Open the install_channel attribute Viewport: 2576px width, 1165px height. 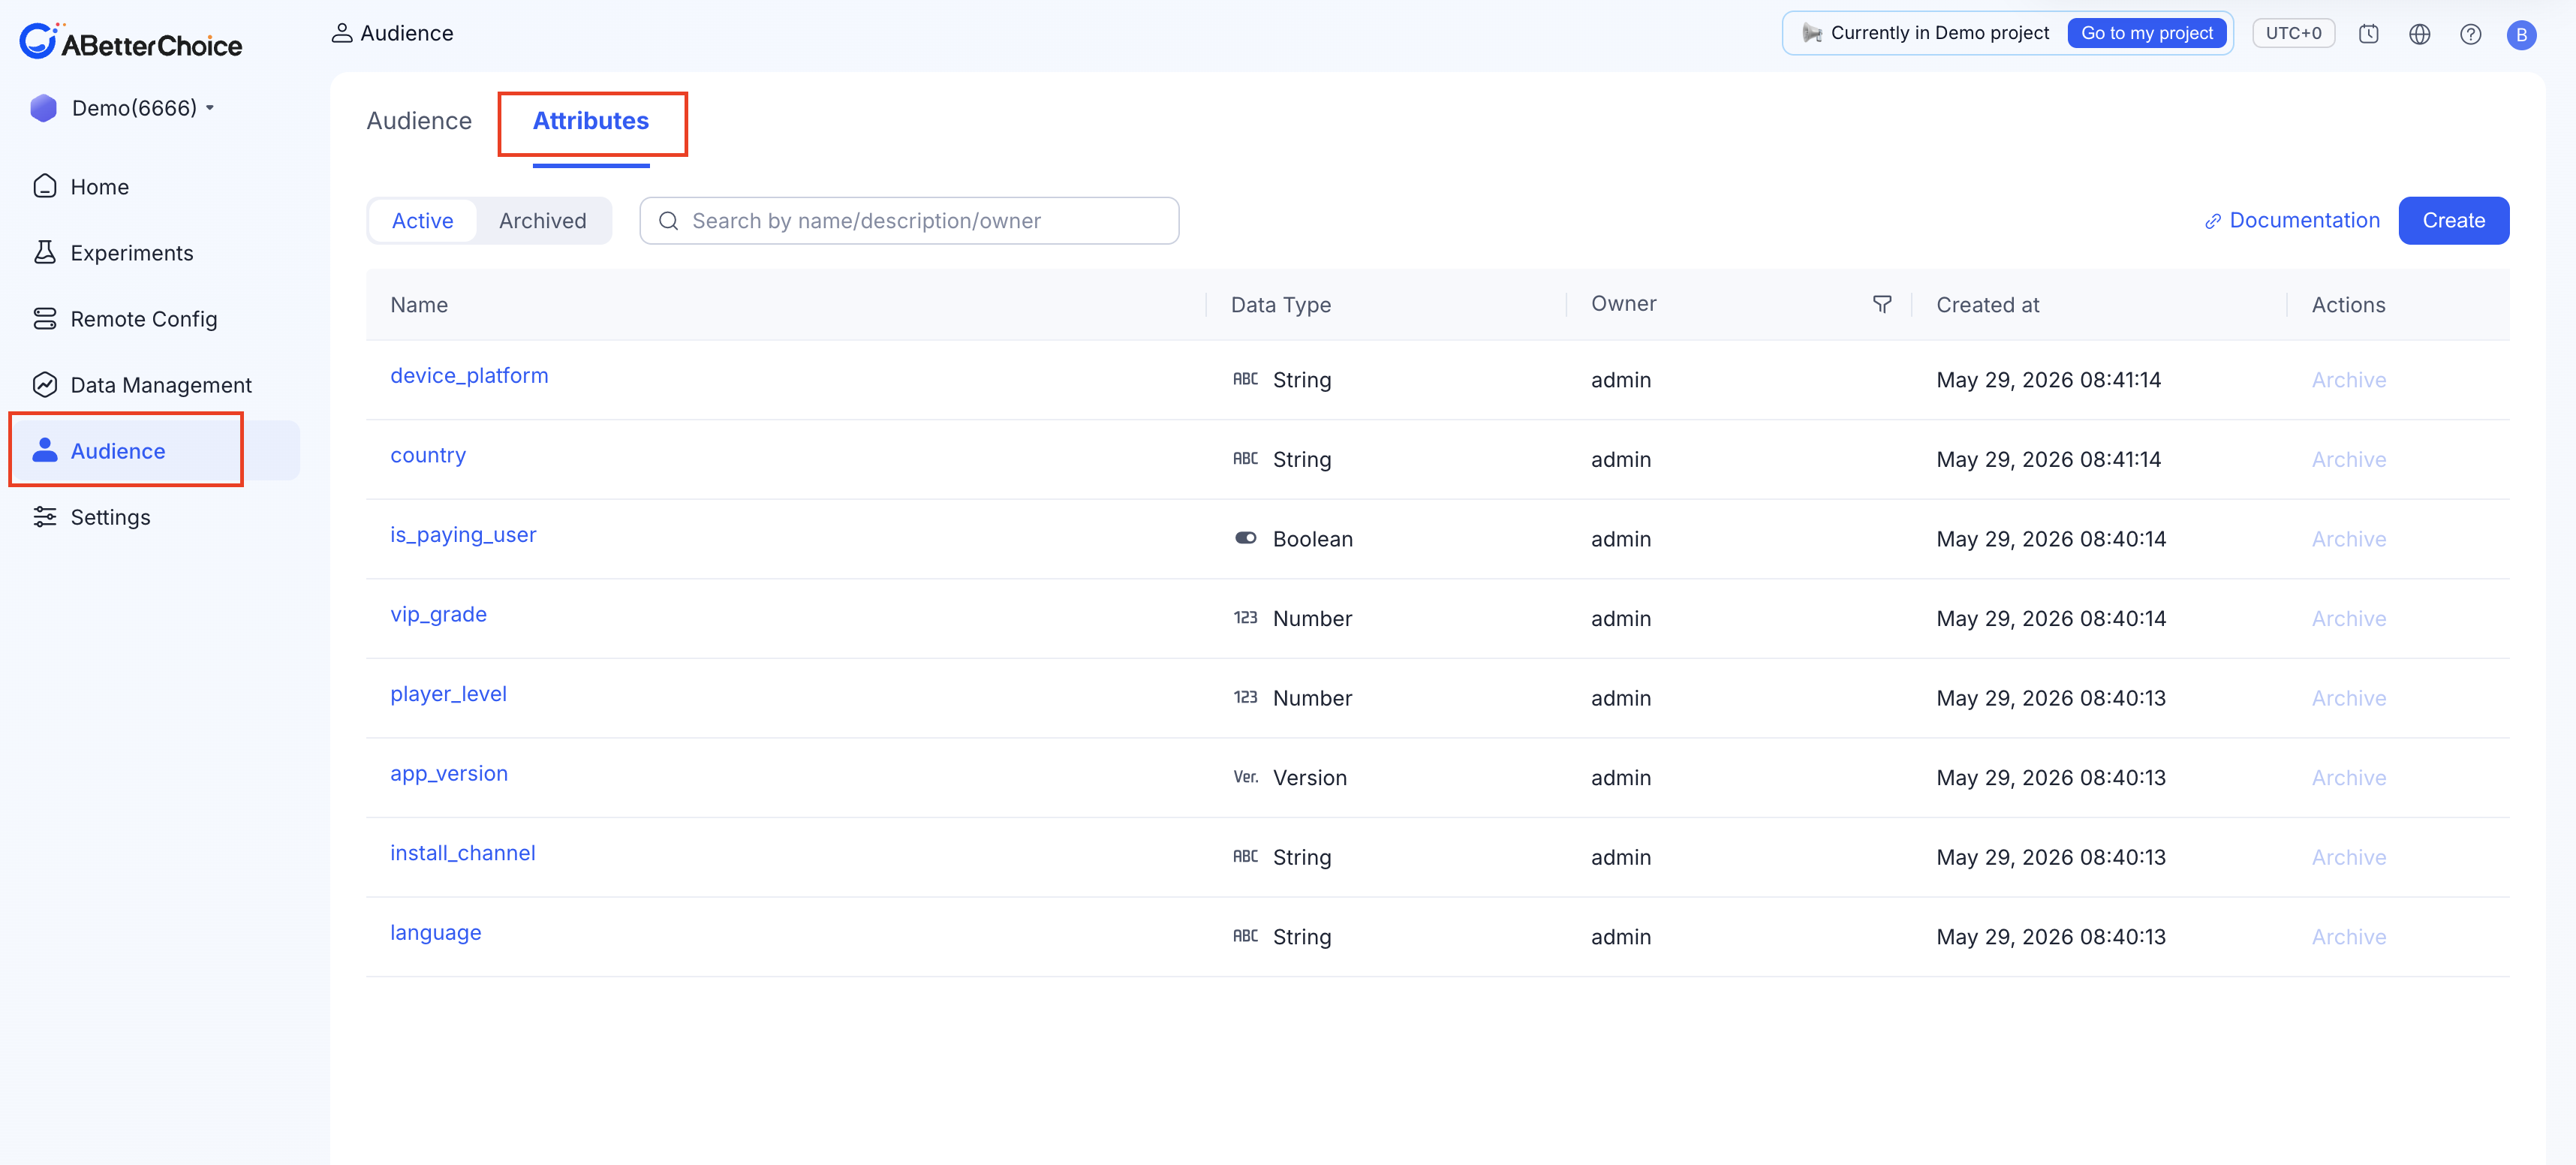[462, 852]
